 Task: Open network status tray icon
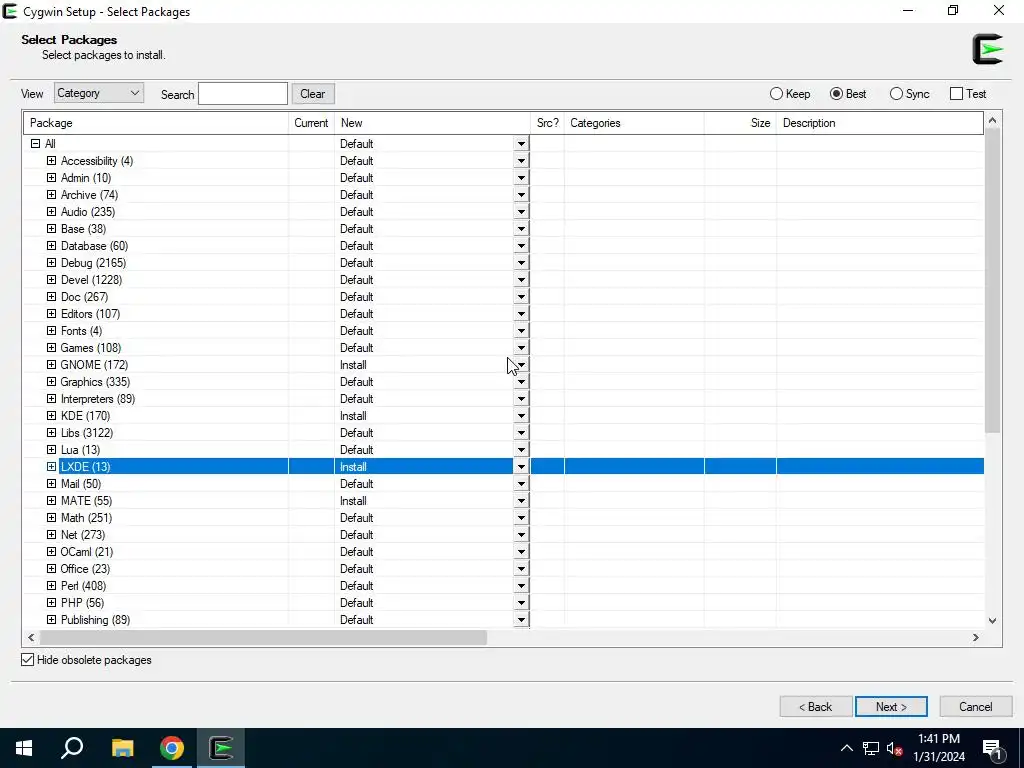pos(871,748)
